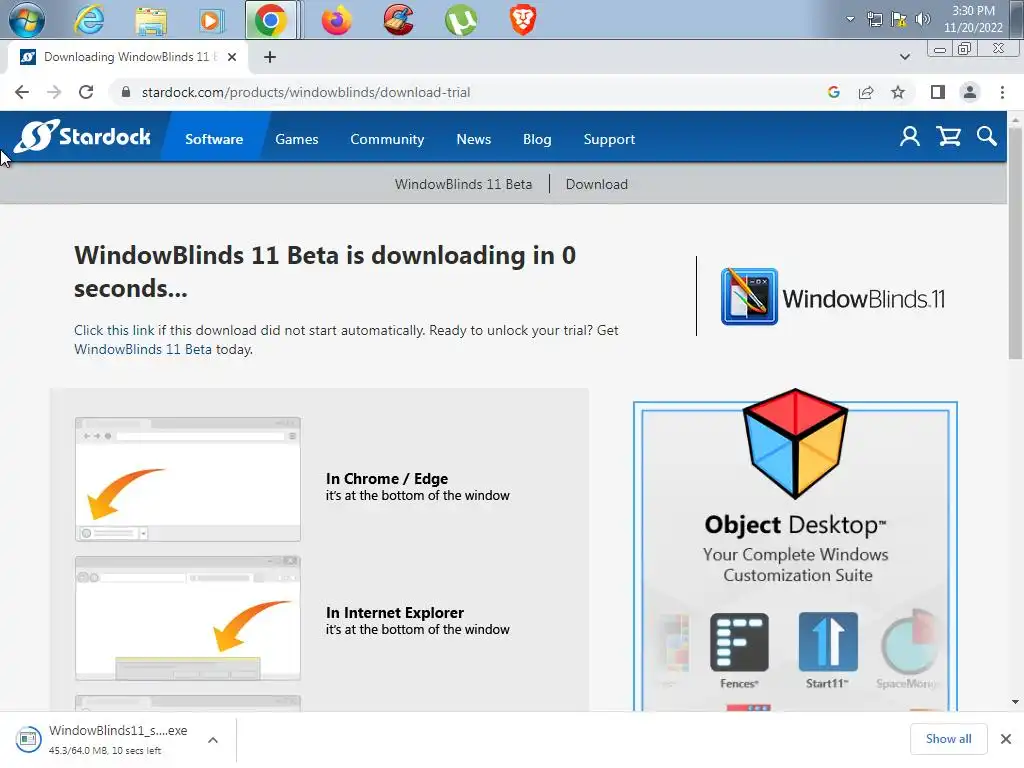This screenshot has height=768, width=1024.
Task: Select the Download subnav link
Action: tap(596, 184)
